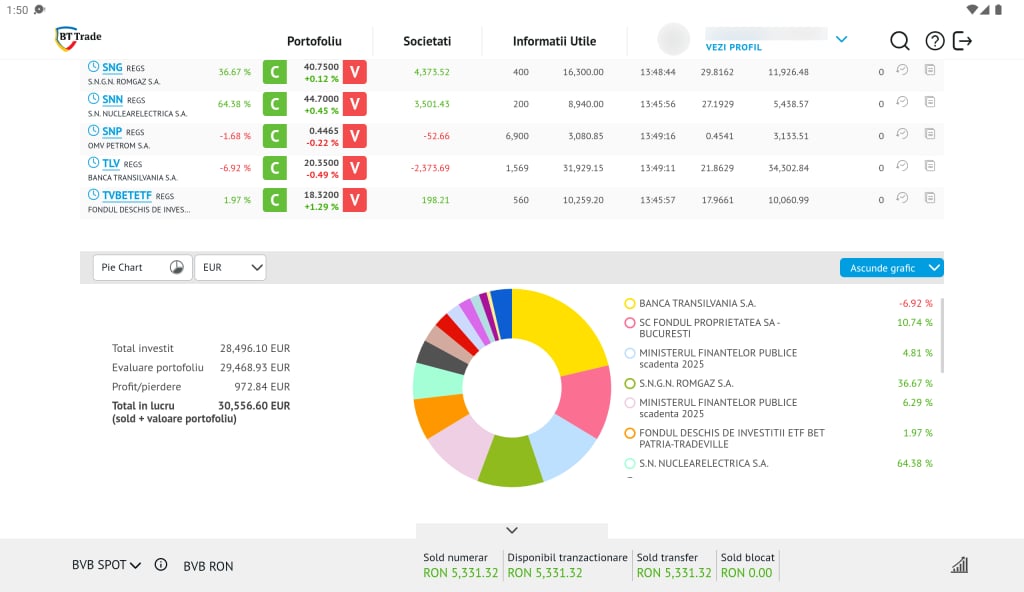Screen dimensions: 1024x592
Task: Click the VEZI PROFIL link
Action: [x=733, y=47]
